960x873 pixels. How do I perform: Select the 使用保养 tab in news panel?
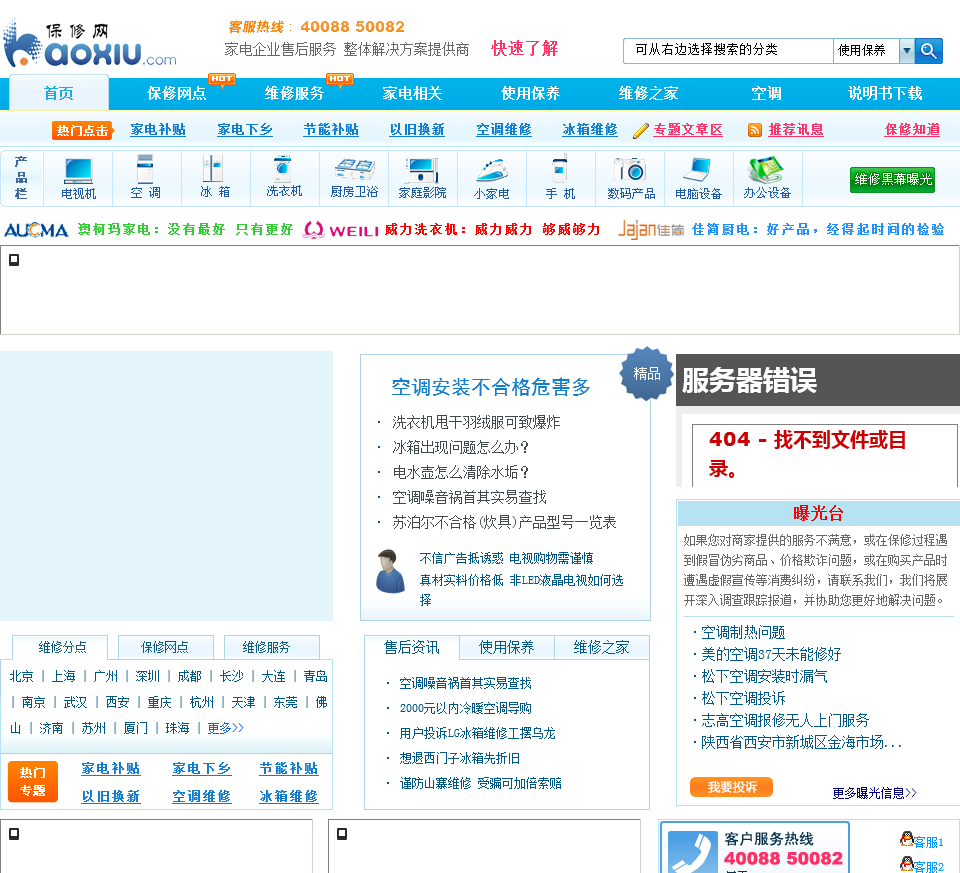click(x=506, y=647)
